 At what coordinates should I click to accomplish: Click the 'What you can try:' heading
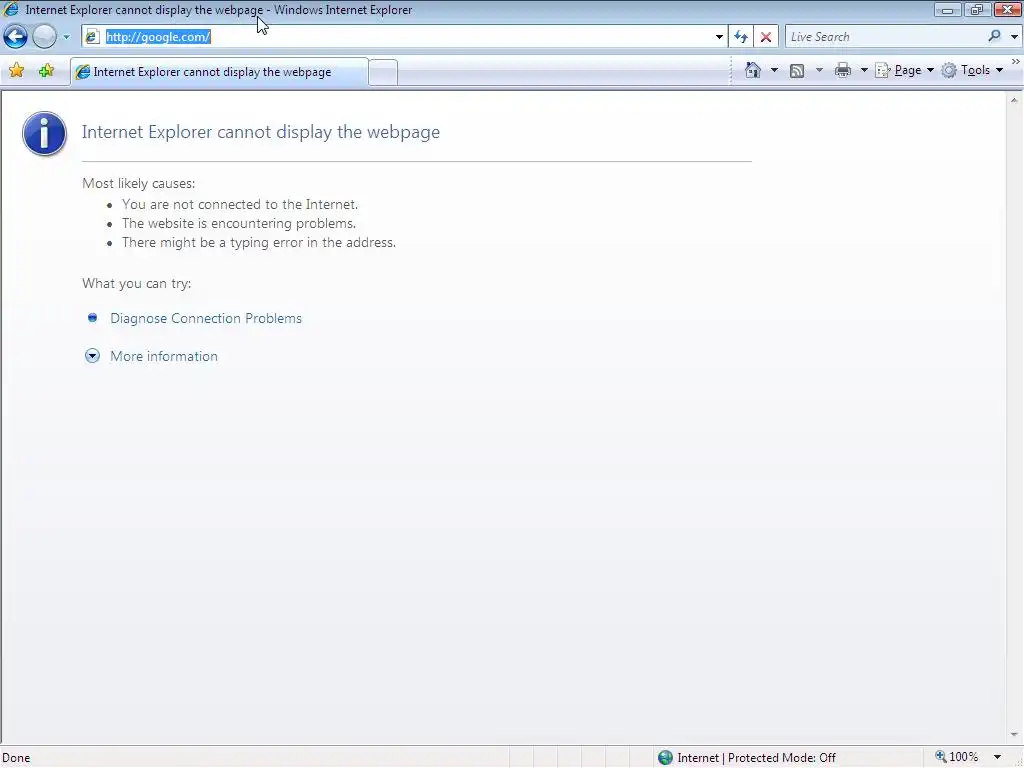pos(136,283)
